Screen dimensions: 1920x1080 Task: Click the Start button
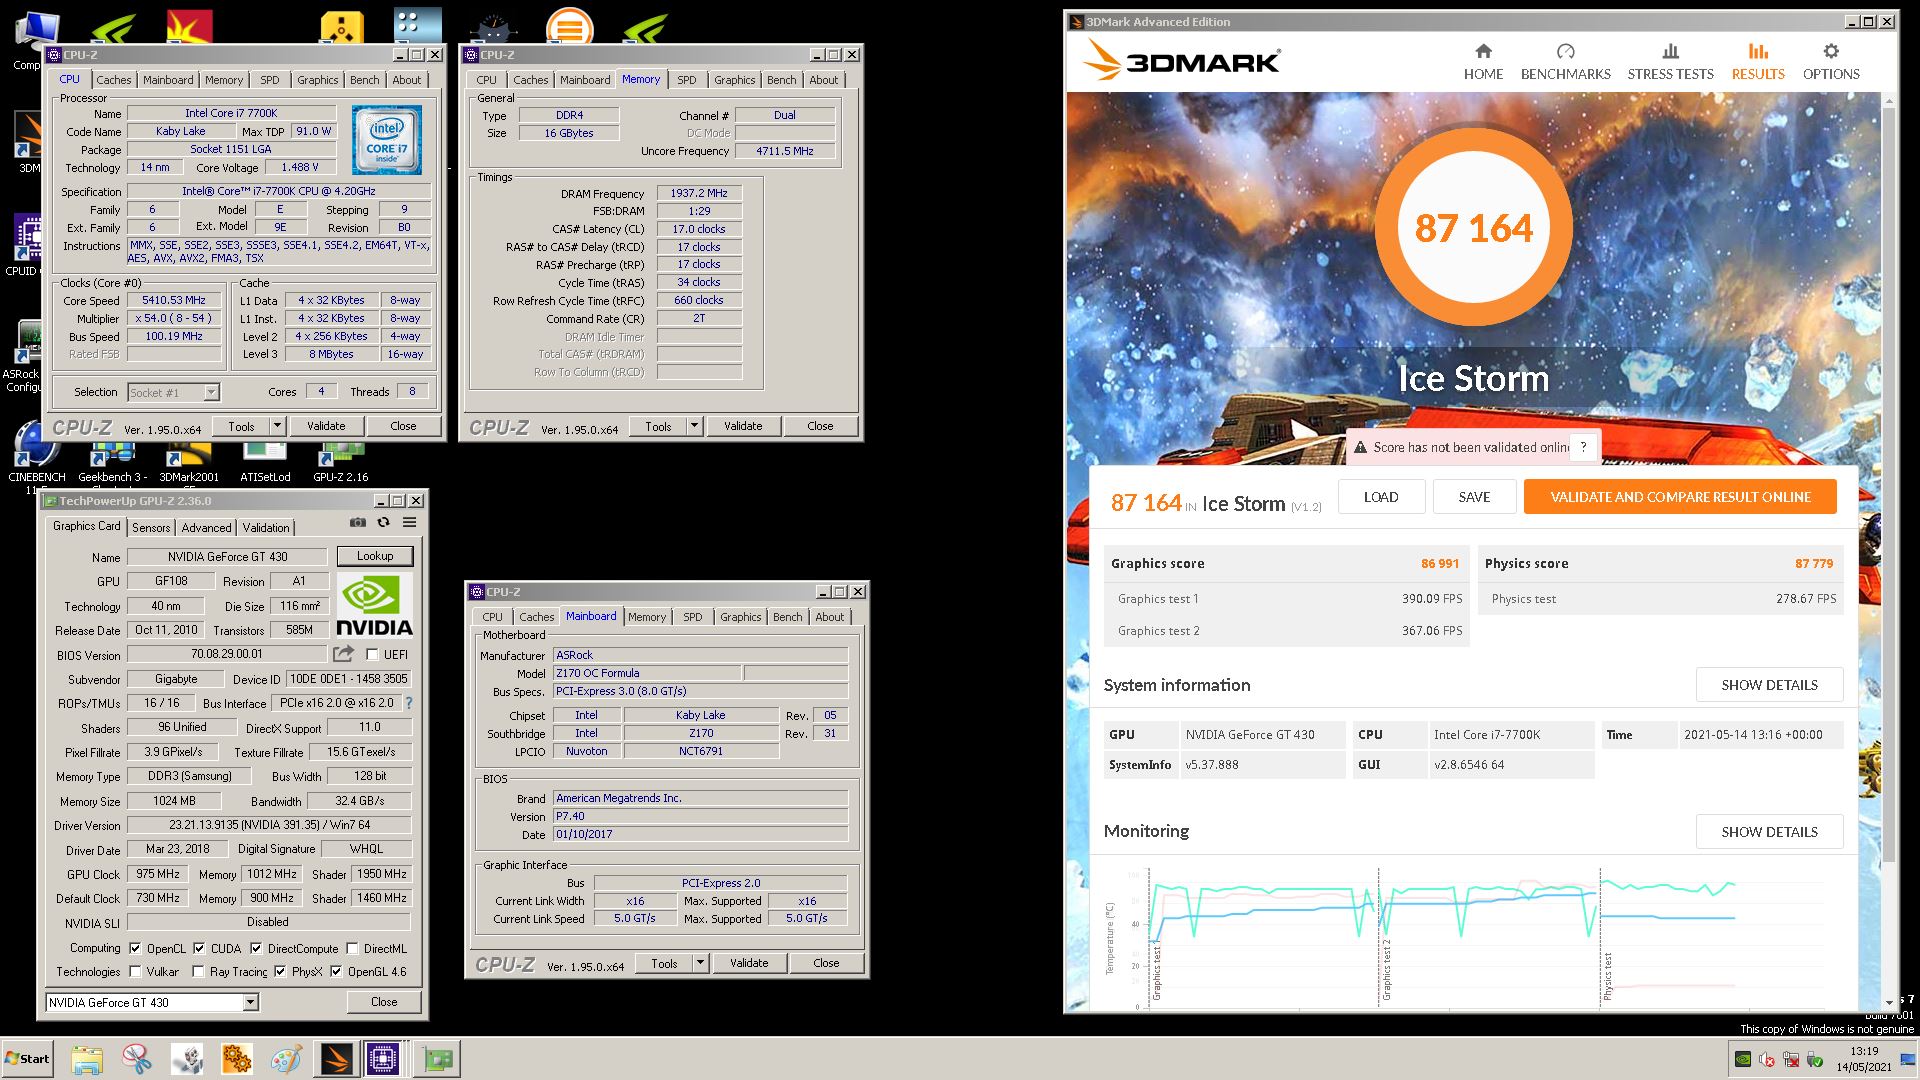27,1058
